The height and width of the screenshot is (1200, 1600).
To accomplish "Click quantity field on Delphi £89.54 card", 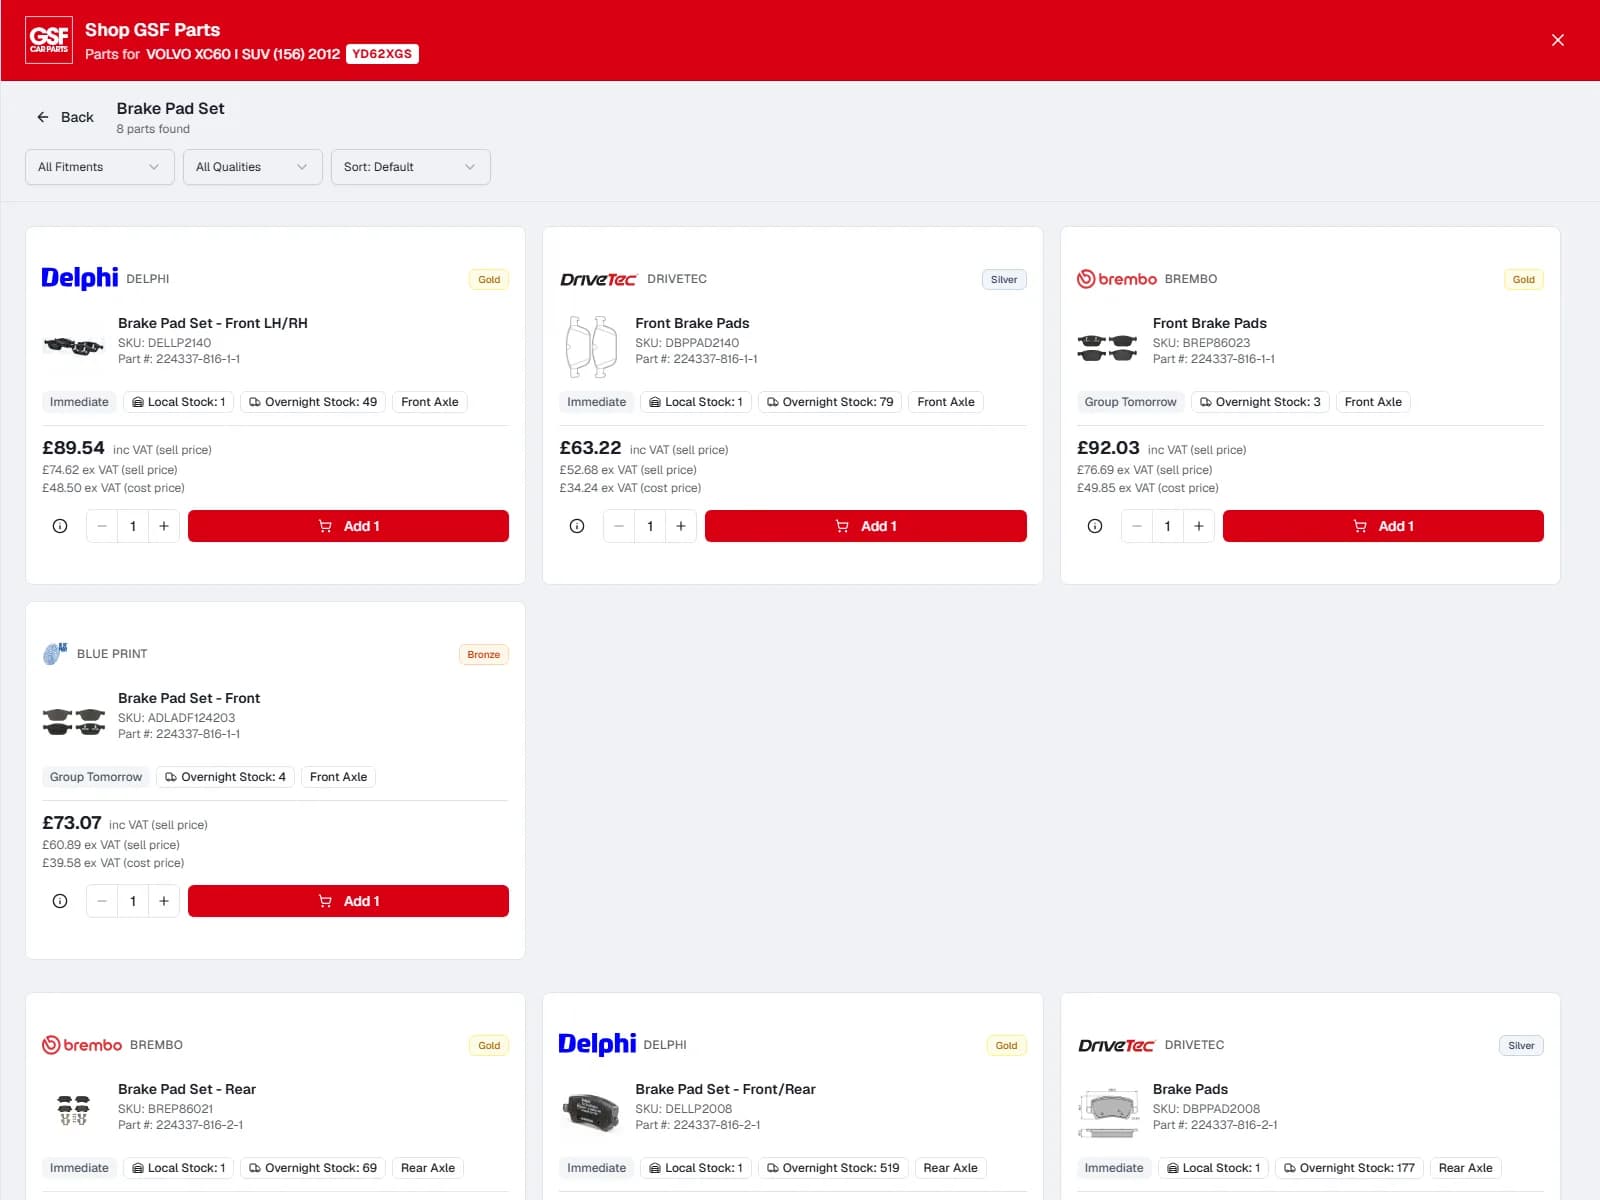I will pyautogui.click(x=133, y=526).
